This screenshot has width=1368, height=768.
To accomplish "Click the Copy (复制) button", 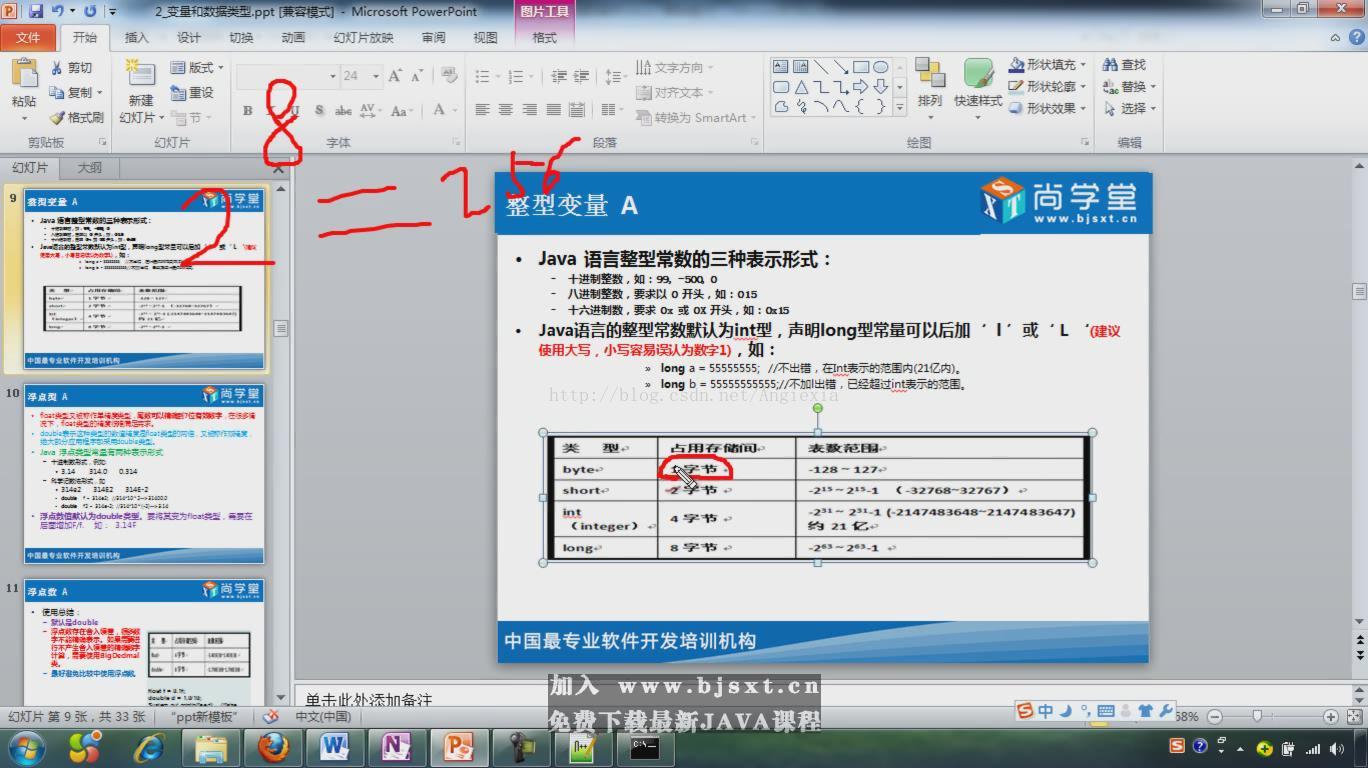I will click(75, 92).
